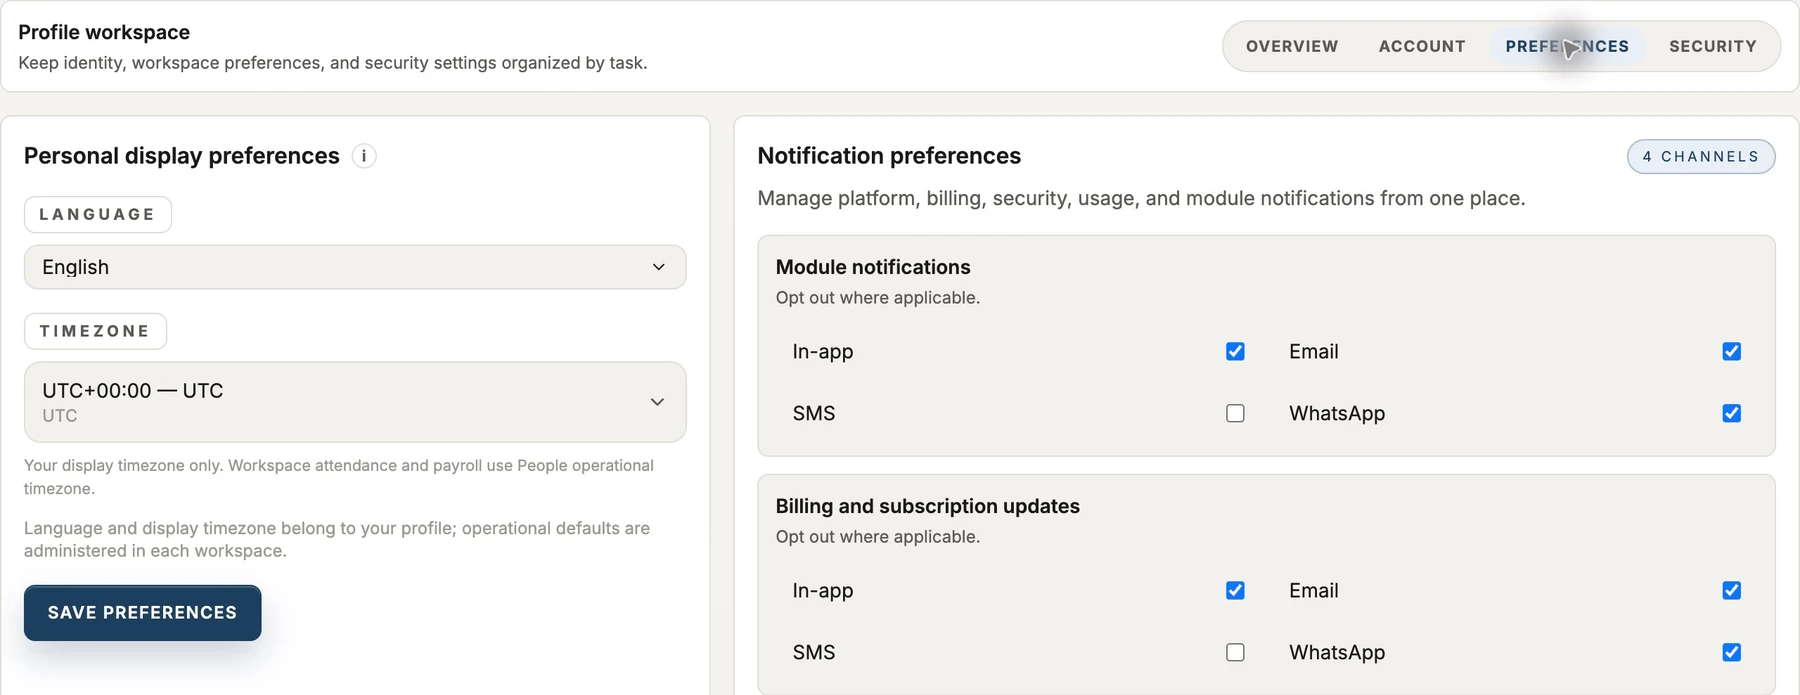Click the TIMEZONE field label
Screen dimensions: 1800x695
95,331
